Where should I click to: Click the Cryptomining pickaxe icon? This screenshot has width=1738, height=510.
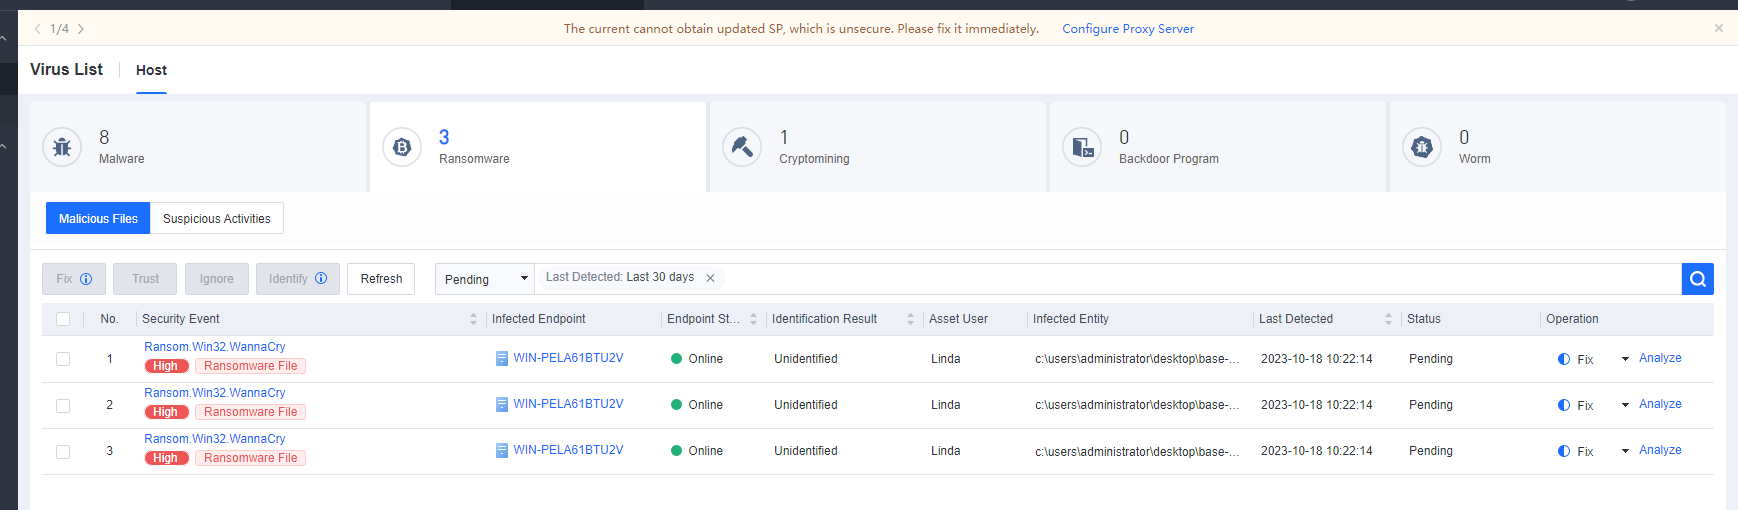coord(742,147)
